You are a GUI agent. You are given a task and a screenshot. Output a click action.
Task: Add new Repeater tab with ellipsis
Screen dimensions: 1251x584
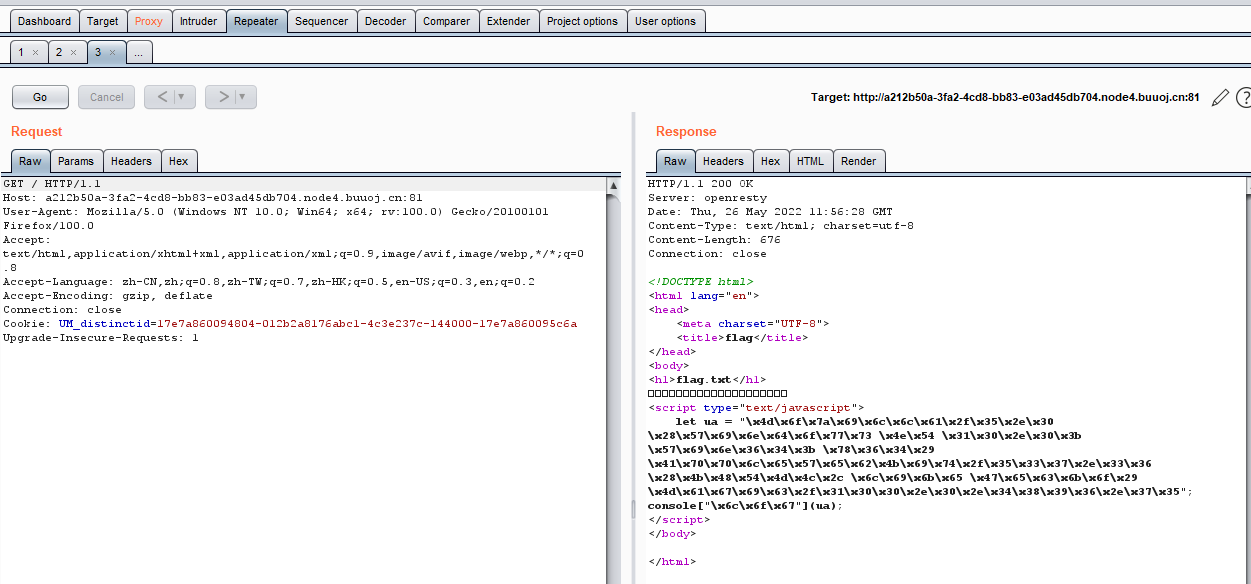point(140,52)
